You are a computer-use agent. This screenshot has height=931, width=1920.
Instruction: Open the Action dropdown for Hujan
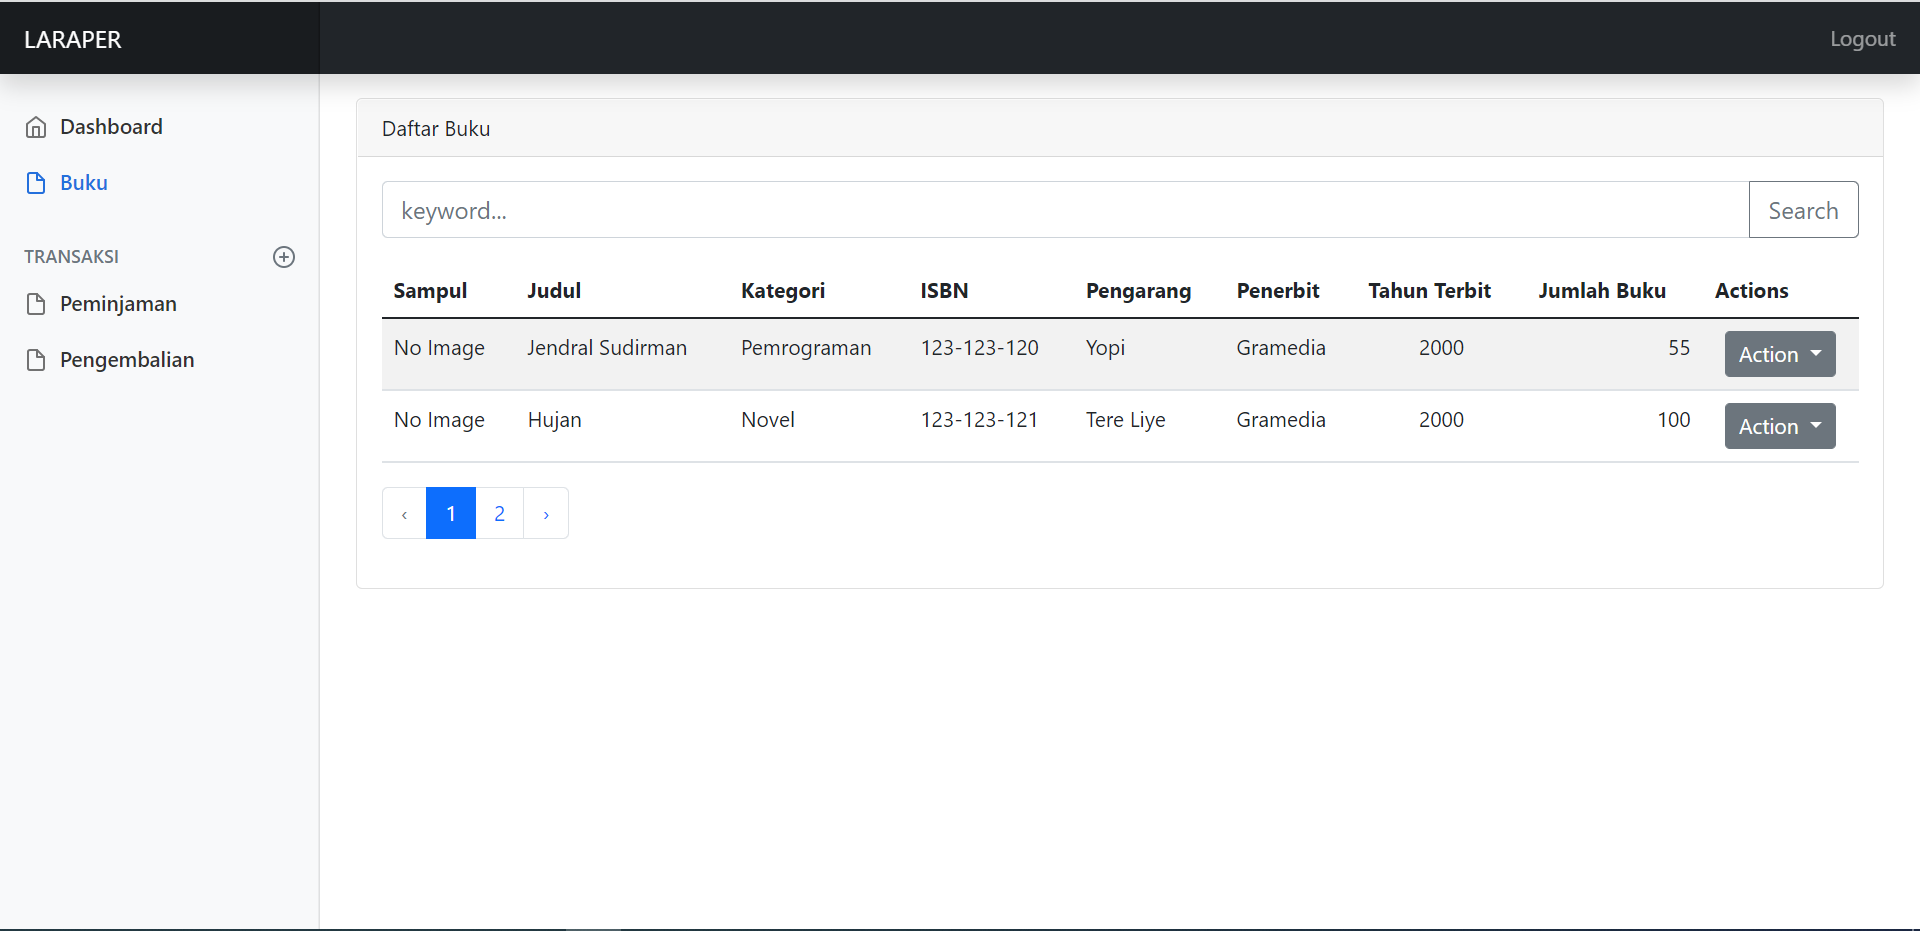[x=1779, y=426]
